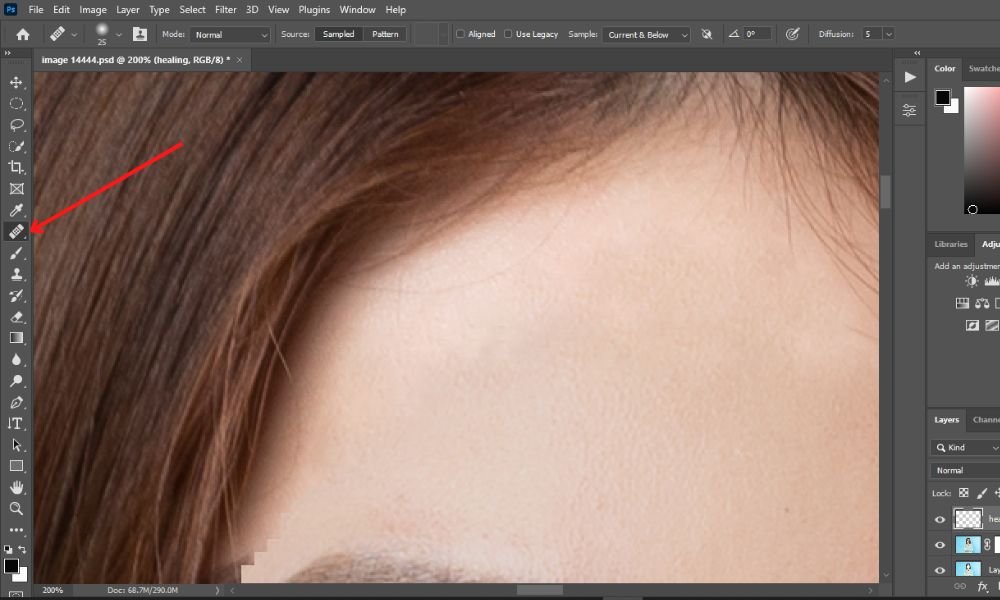Toggle lock image pixels brush icon
The width and height of the screenshot is (1000, 600).
point(982,493)
